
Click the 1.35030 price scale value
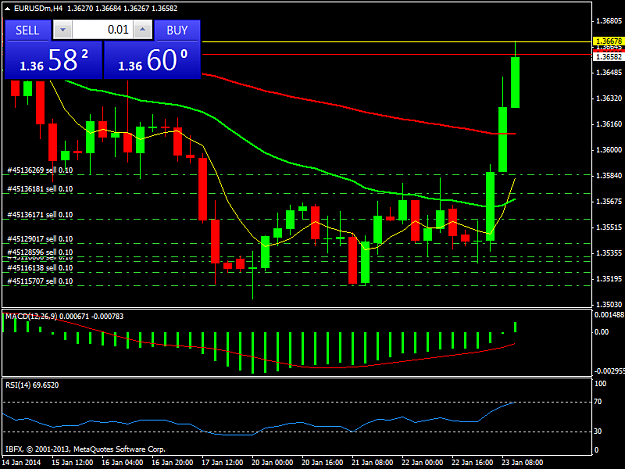click(x=609, y=304)
